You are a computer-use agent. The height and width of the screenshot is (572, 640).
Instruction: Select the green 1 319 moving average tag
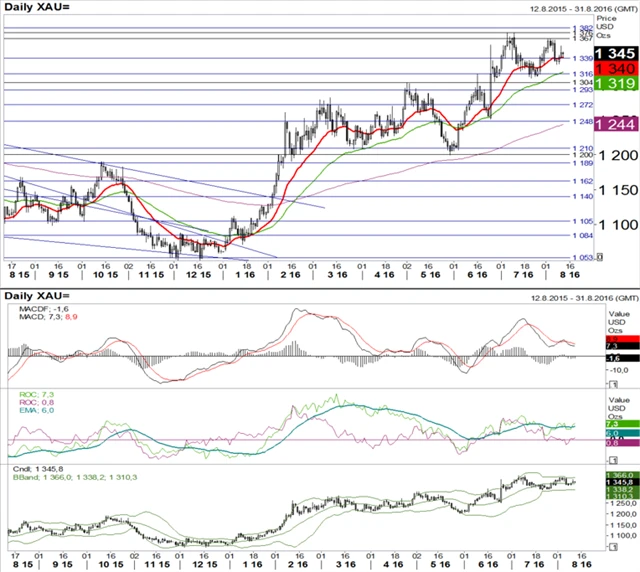613,85
